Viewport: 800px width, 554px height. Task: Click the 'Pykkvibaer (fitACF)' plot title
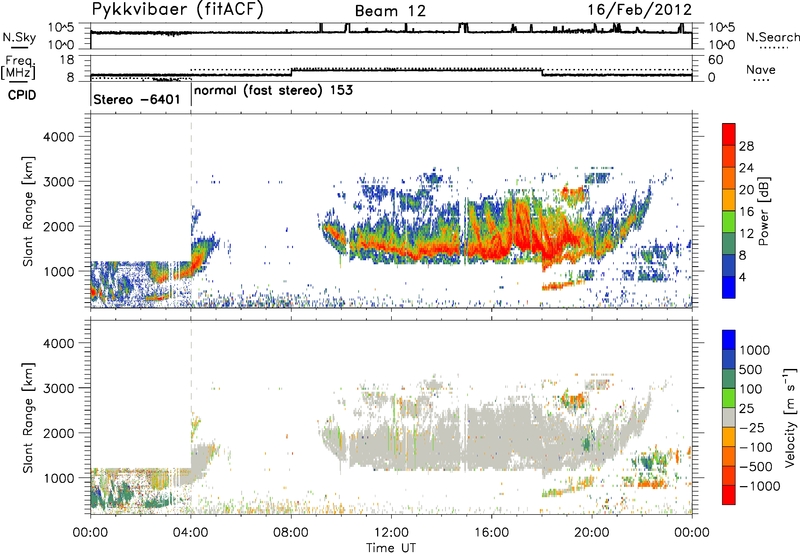tap(178, 10)
